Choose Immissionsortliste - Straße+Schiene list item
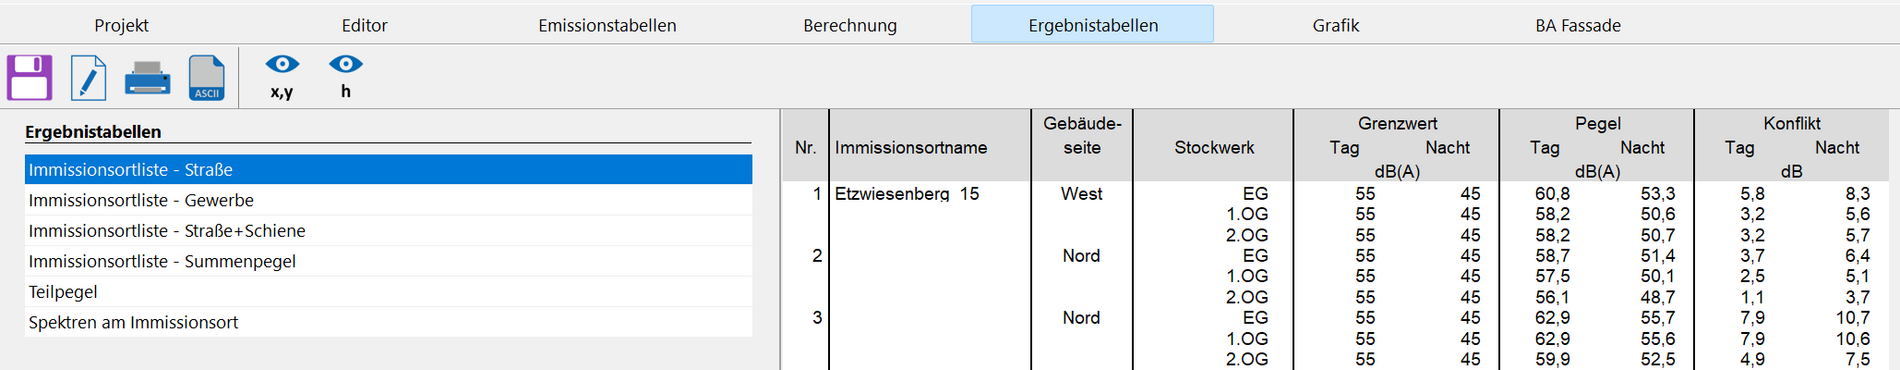1900x370 pixels. (x=388, y=231)
